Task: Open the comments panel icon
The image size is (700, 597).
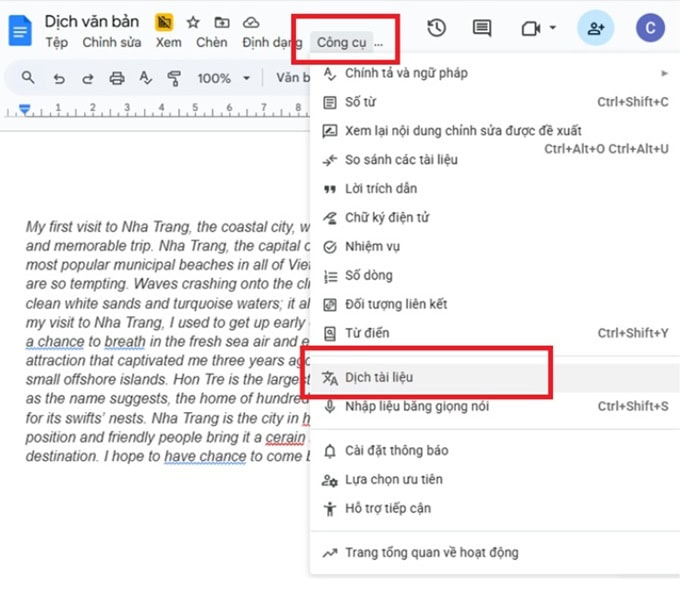Action: pyautogui.click(x=482, y=28)
